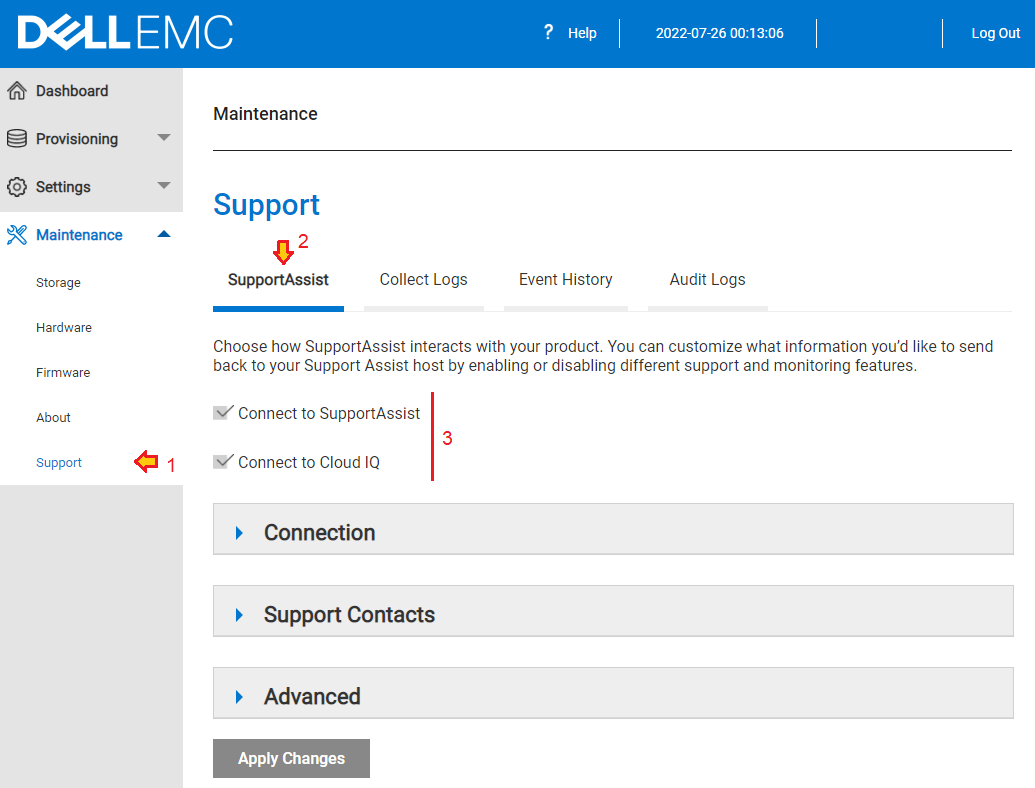This screenshot has width=1035, height=788.
Task: Click the Log Out link
Action: click(x=995, y=32)
